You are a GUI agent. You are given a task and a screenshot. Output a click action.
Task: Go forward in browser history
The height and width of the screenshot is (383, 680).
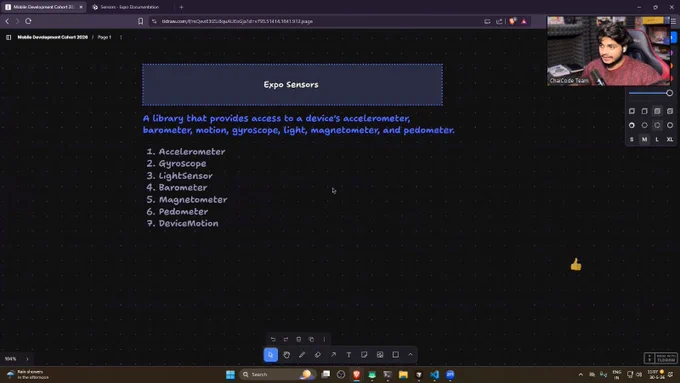pyautogui.click(x=17, y=21)
